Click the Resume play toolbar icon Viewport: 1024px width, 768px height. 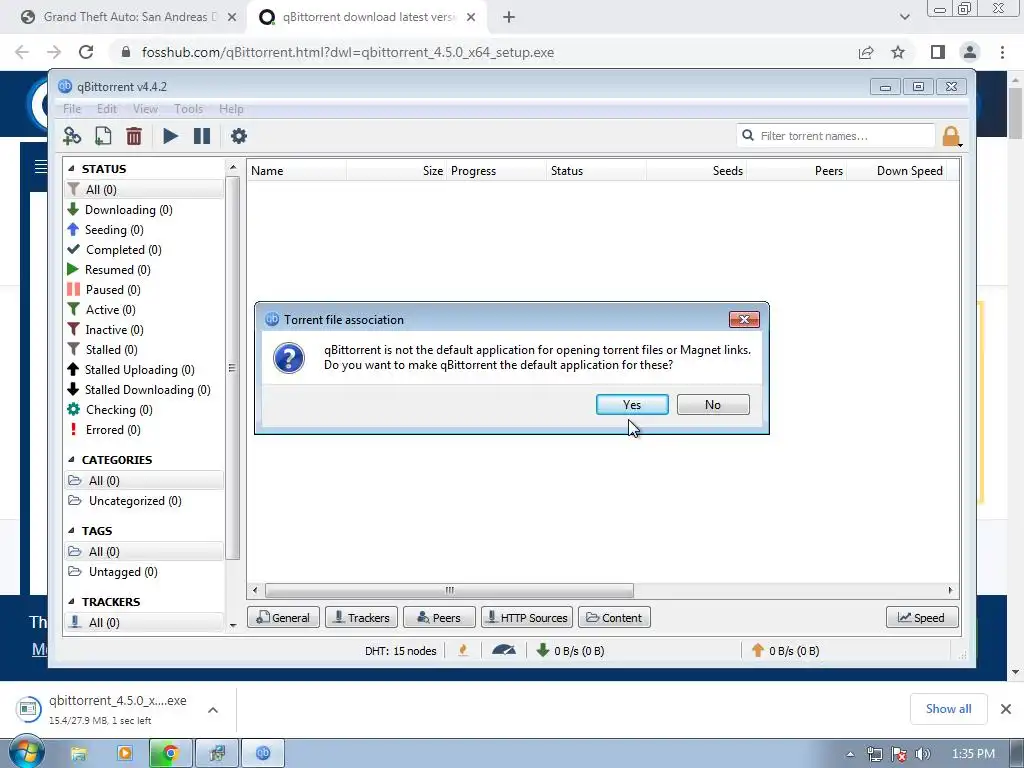pyautogui.click(x=170, y=136)
